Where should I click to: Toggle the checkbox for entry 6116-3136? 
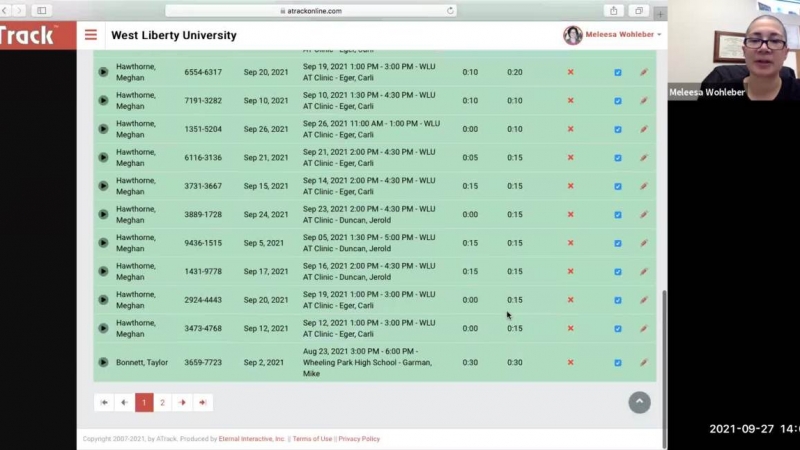[x=618, y=158]
